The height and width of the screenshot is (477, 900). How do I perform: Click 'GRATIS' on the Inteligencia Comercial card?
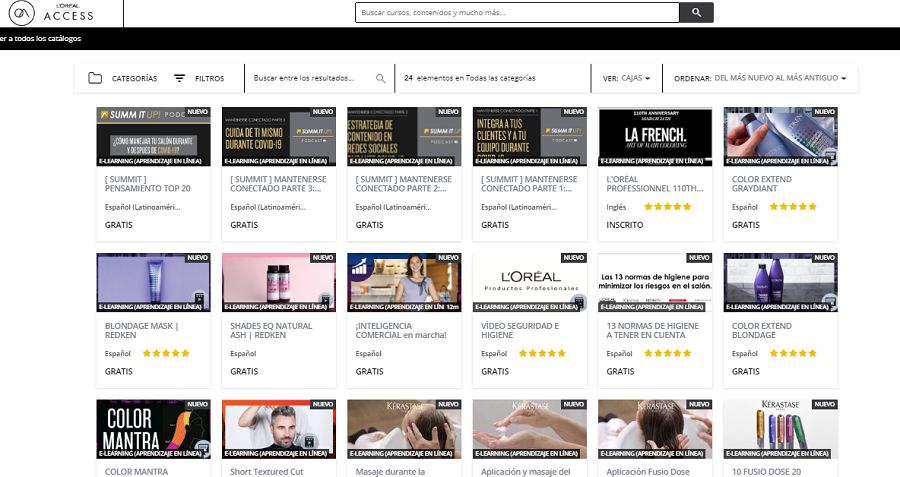[369, 371]
